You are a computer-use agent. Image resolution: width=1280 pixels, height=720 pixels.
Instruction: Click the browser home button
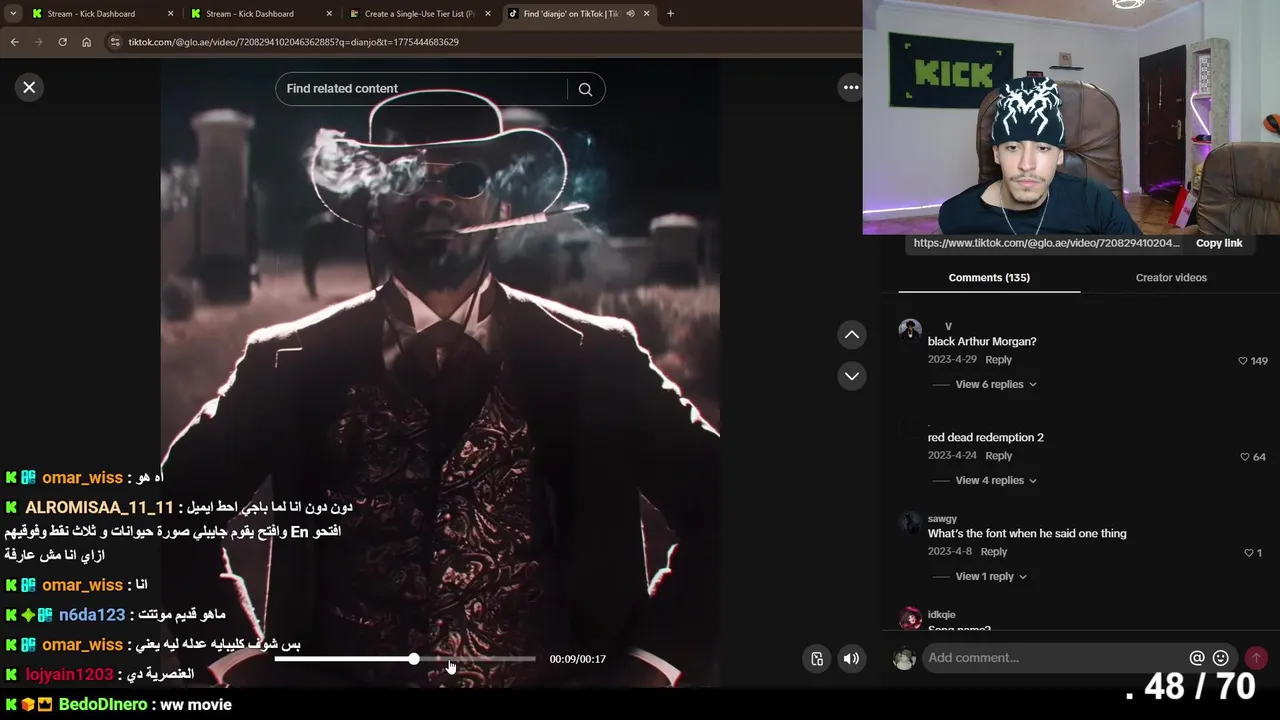(86, 42)
